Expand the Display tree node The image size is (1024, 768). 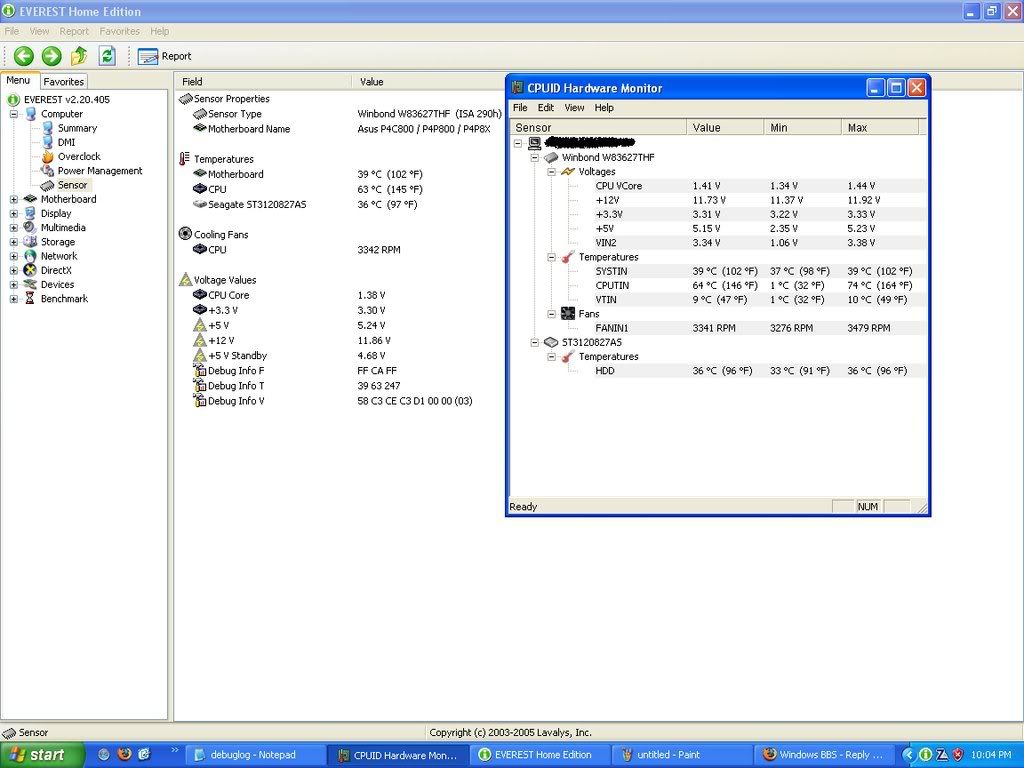coord(14,214)
